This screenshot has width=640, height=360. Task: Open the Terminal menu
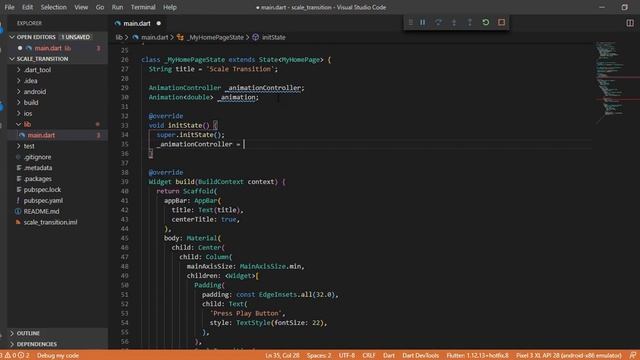143,7
